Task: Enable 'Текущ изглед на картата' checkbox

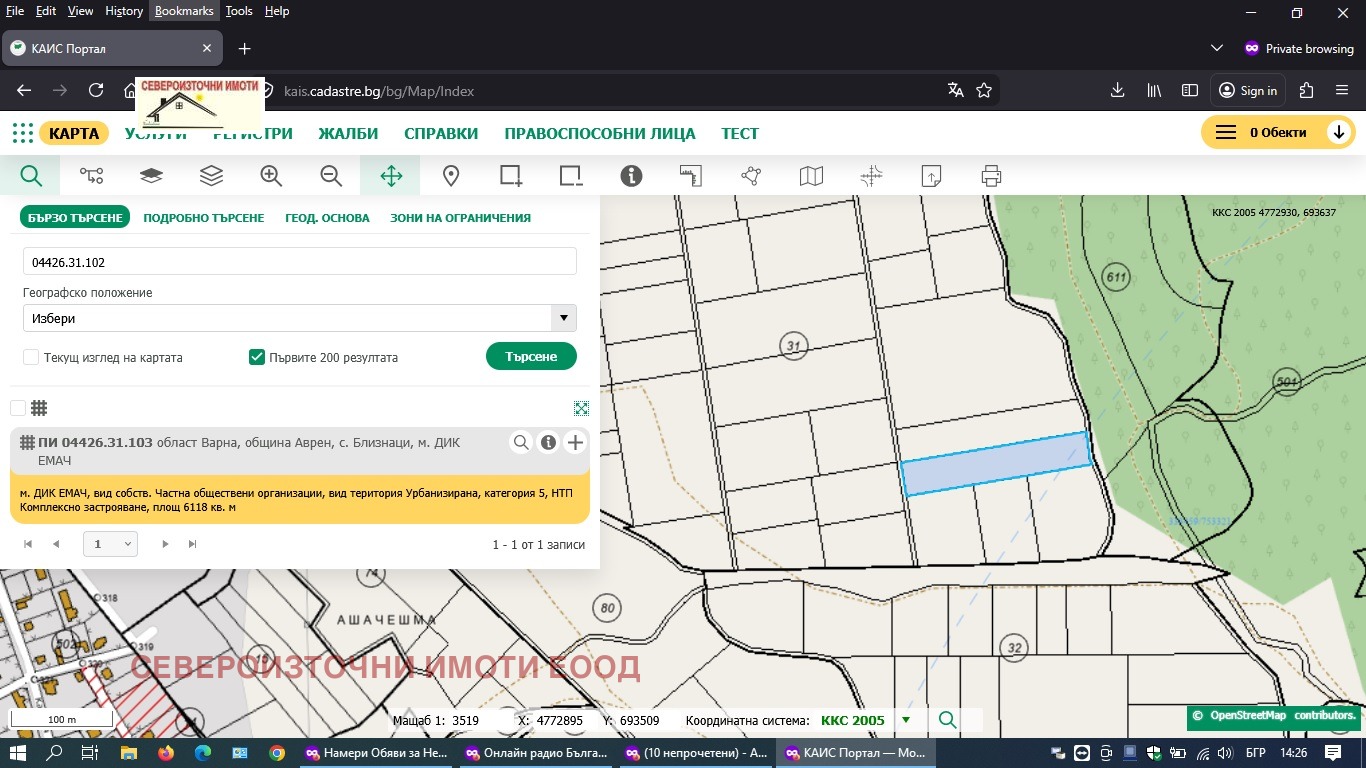Action: click(31, 357)
